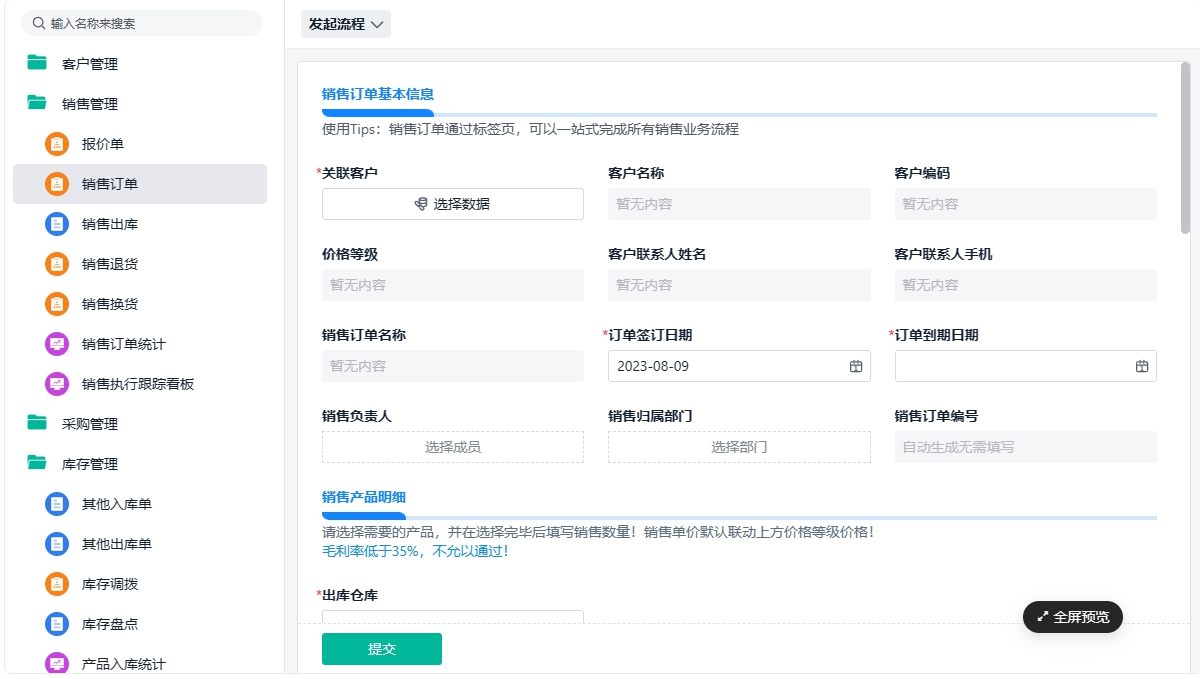The image size is (1200, 679).
Task: Click calendar icon in 订单到期日期 field
Action: point(1142,366)
